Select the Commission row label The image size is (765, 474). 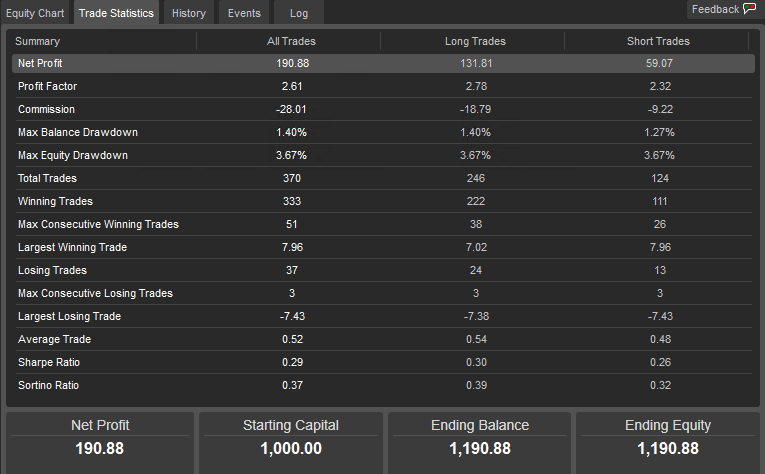[x=46, y=109]
